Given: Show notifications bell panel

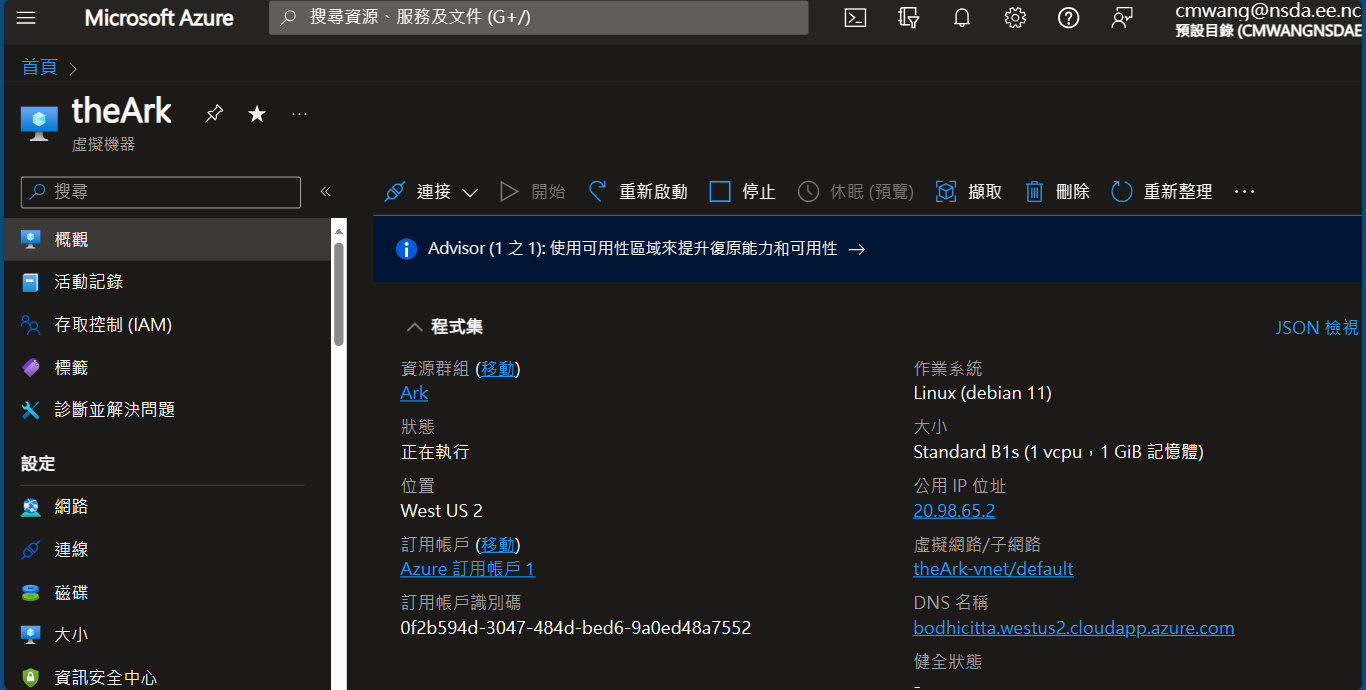Looking at the screenshot, I should point(962,18).
